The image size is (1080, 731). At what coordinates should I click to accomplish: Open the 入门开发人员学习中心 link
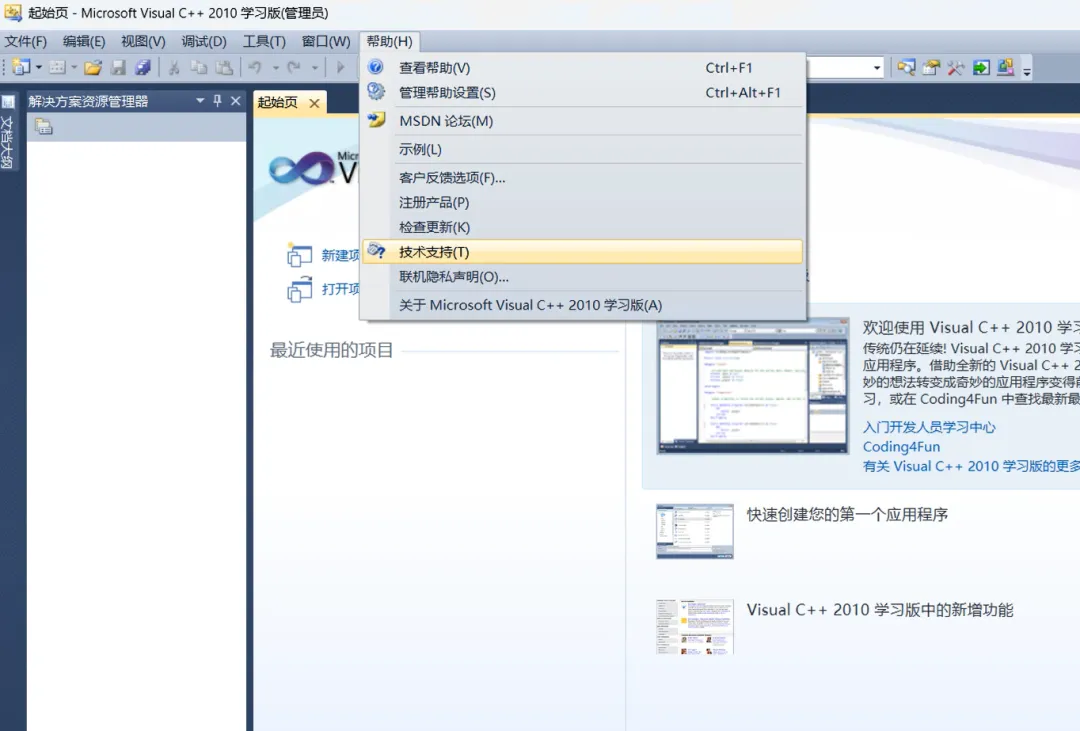tap(929, 427)
